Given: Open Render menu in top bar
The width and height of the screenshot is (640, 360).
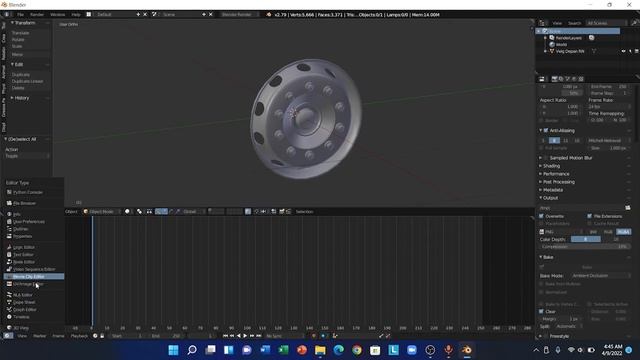Looking at the screenshot, I should (37, 15).
